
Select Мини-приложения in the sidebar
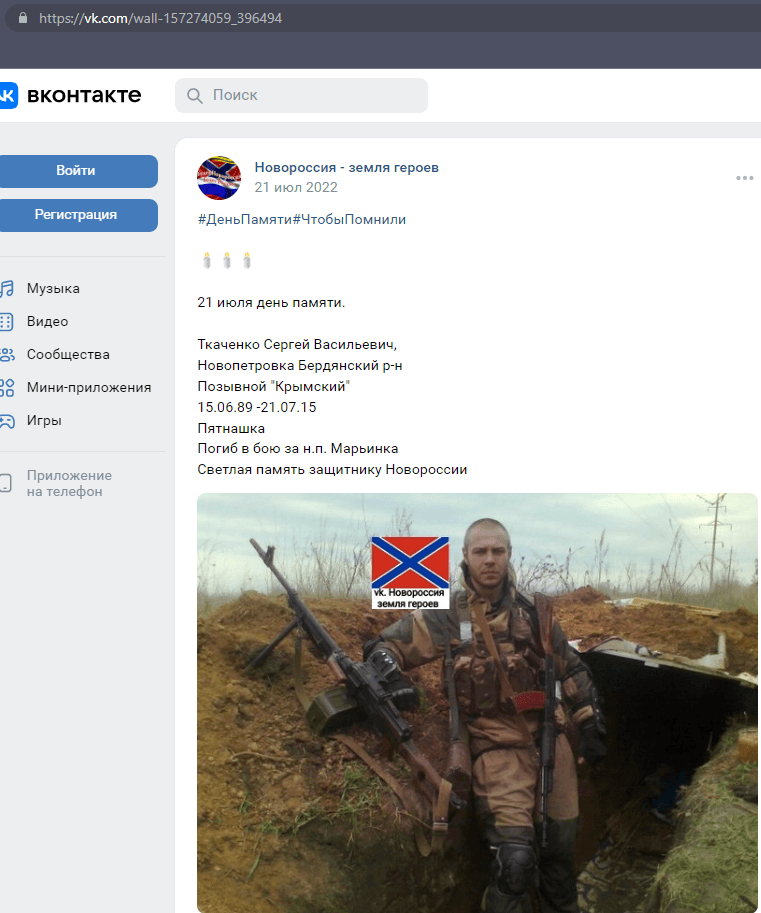point(89,388)
